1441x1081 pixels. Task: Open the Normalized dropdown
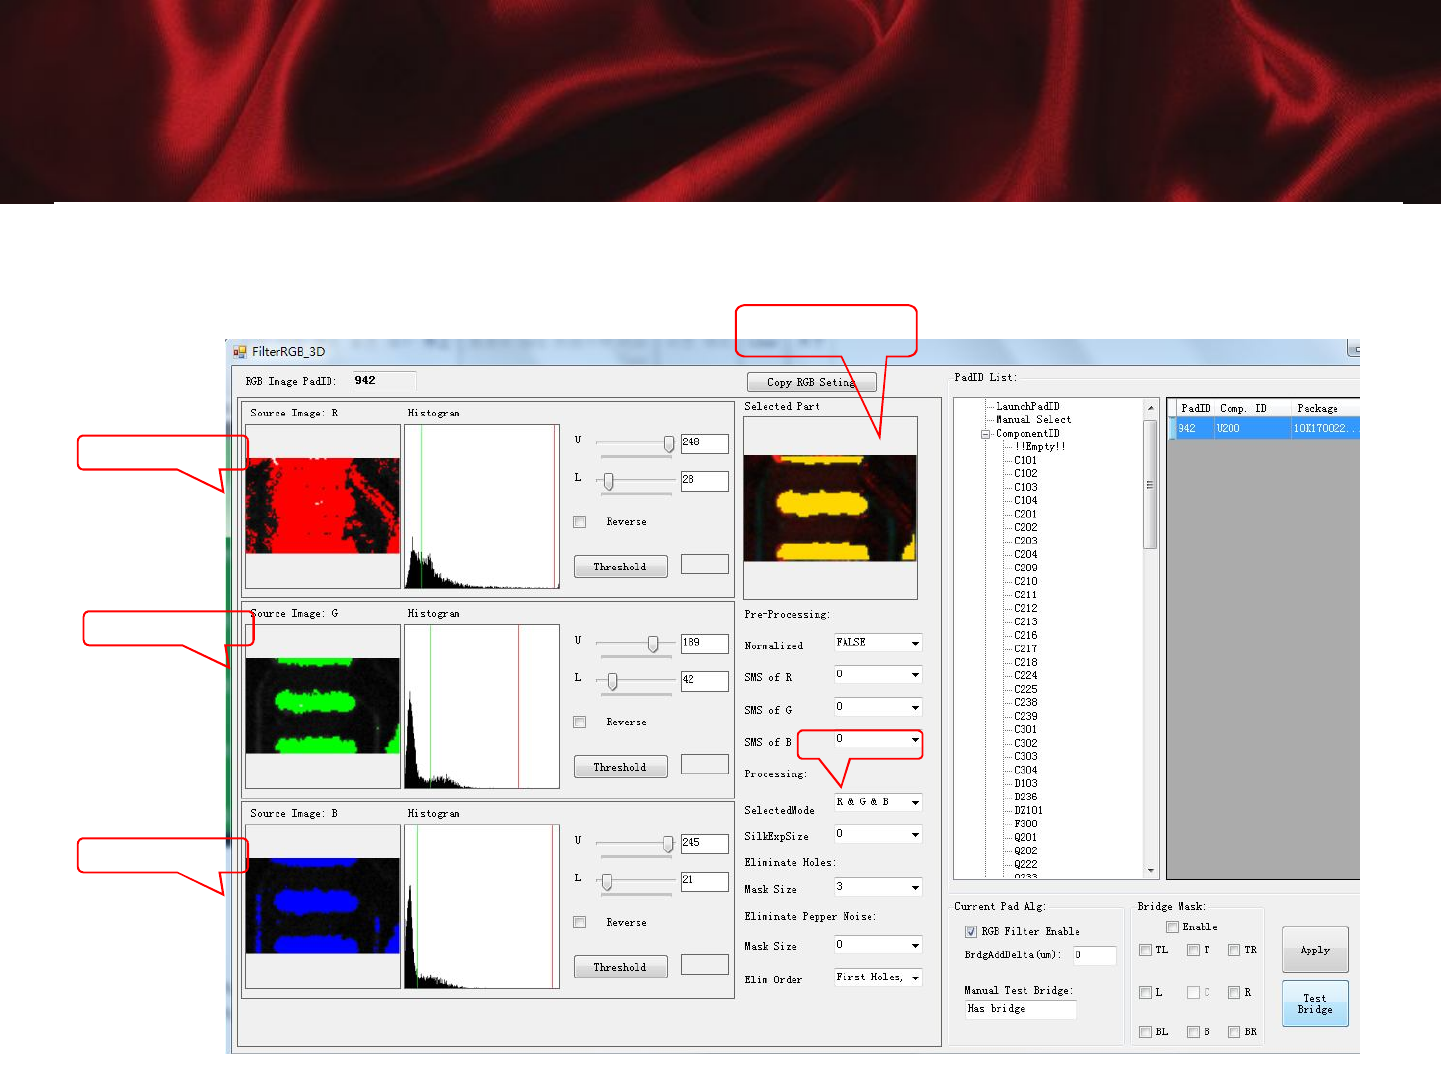pyautogui.click(x=878, y=643)
